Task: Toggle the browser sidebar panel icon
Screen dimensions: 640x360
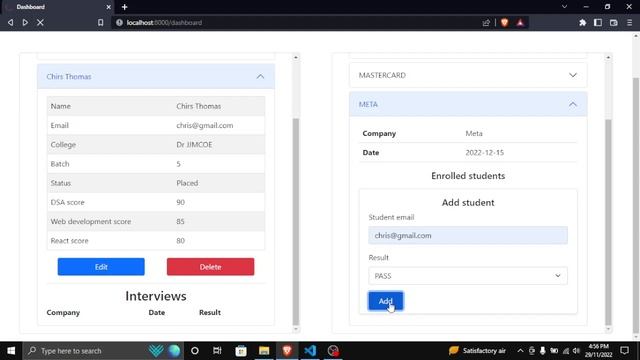Action: click(598, 22)
